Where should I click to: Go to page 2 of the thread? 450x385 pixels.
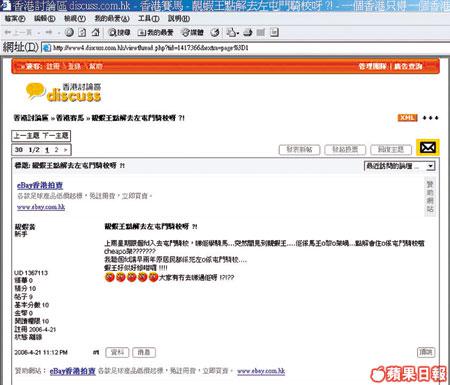tap(56, 150)
